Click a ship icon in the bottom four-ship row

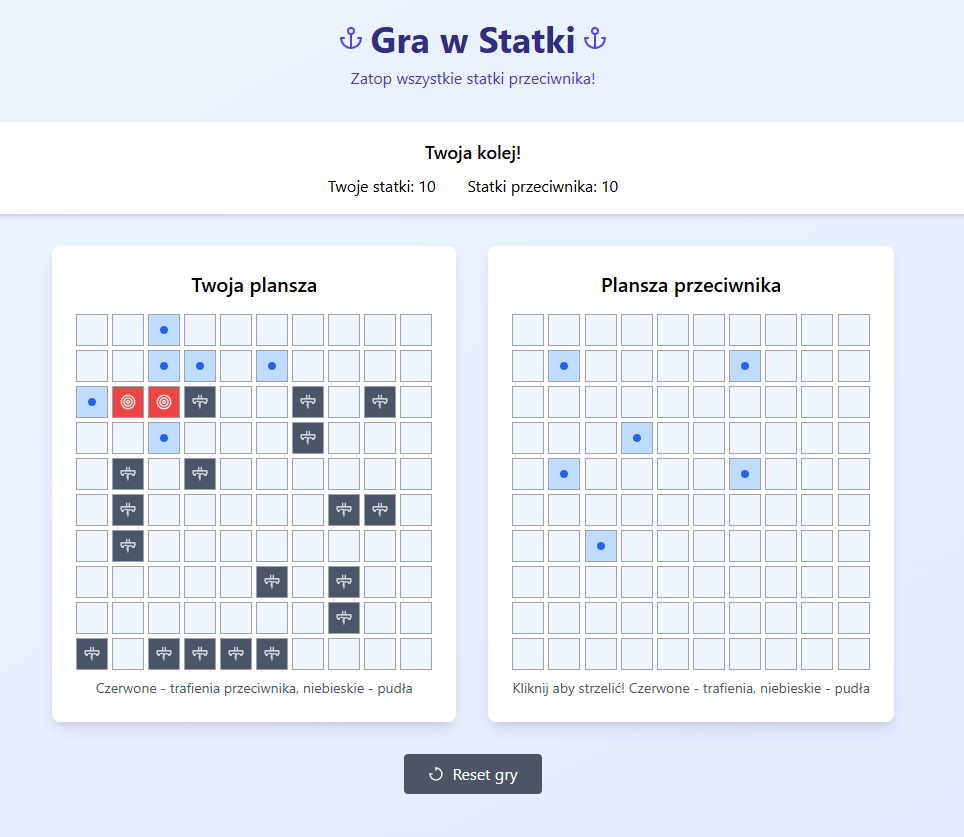point(199,654)
